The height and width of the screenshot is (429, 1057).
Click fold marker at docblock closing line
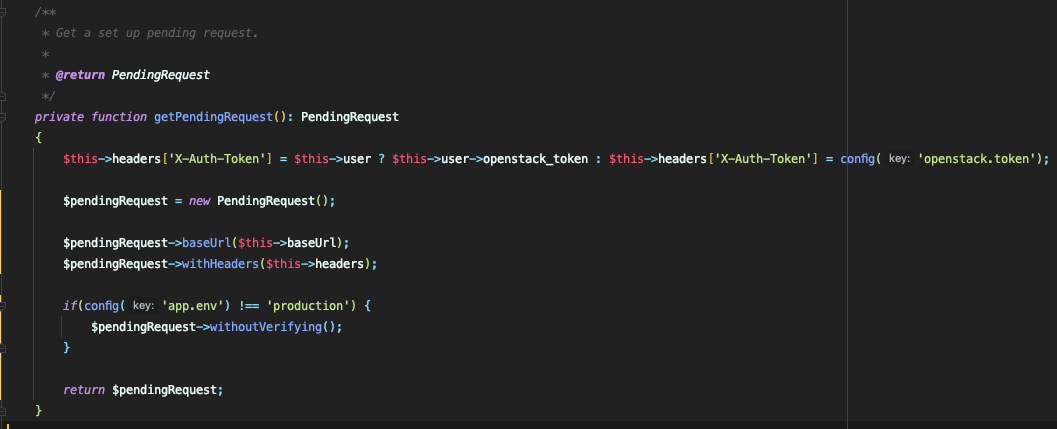click(x=4, y=96)
